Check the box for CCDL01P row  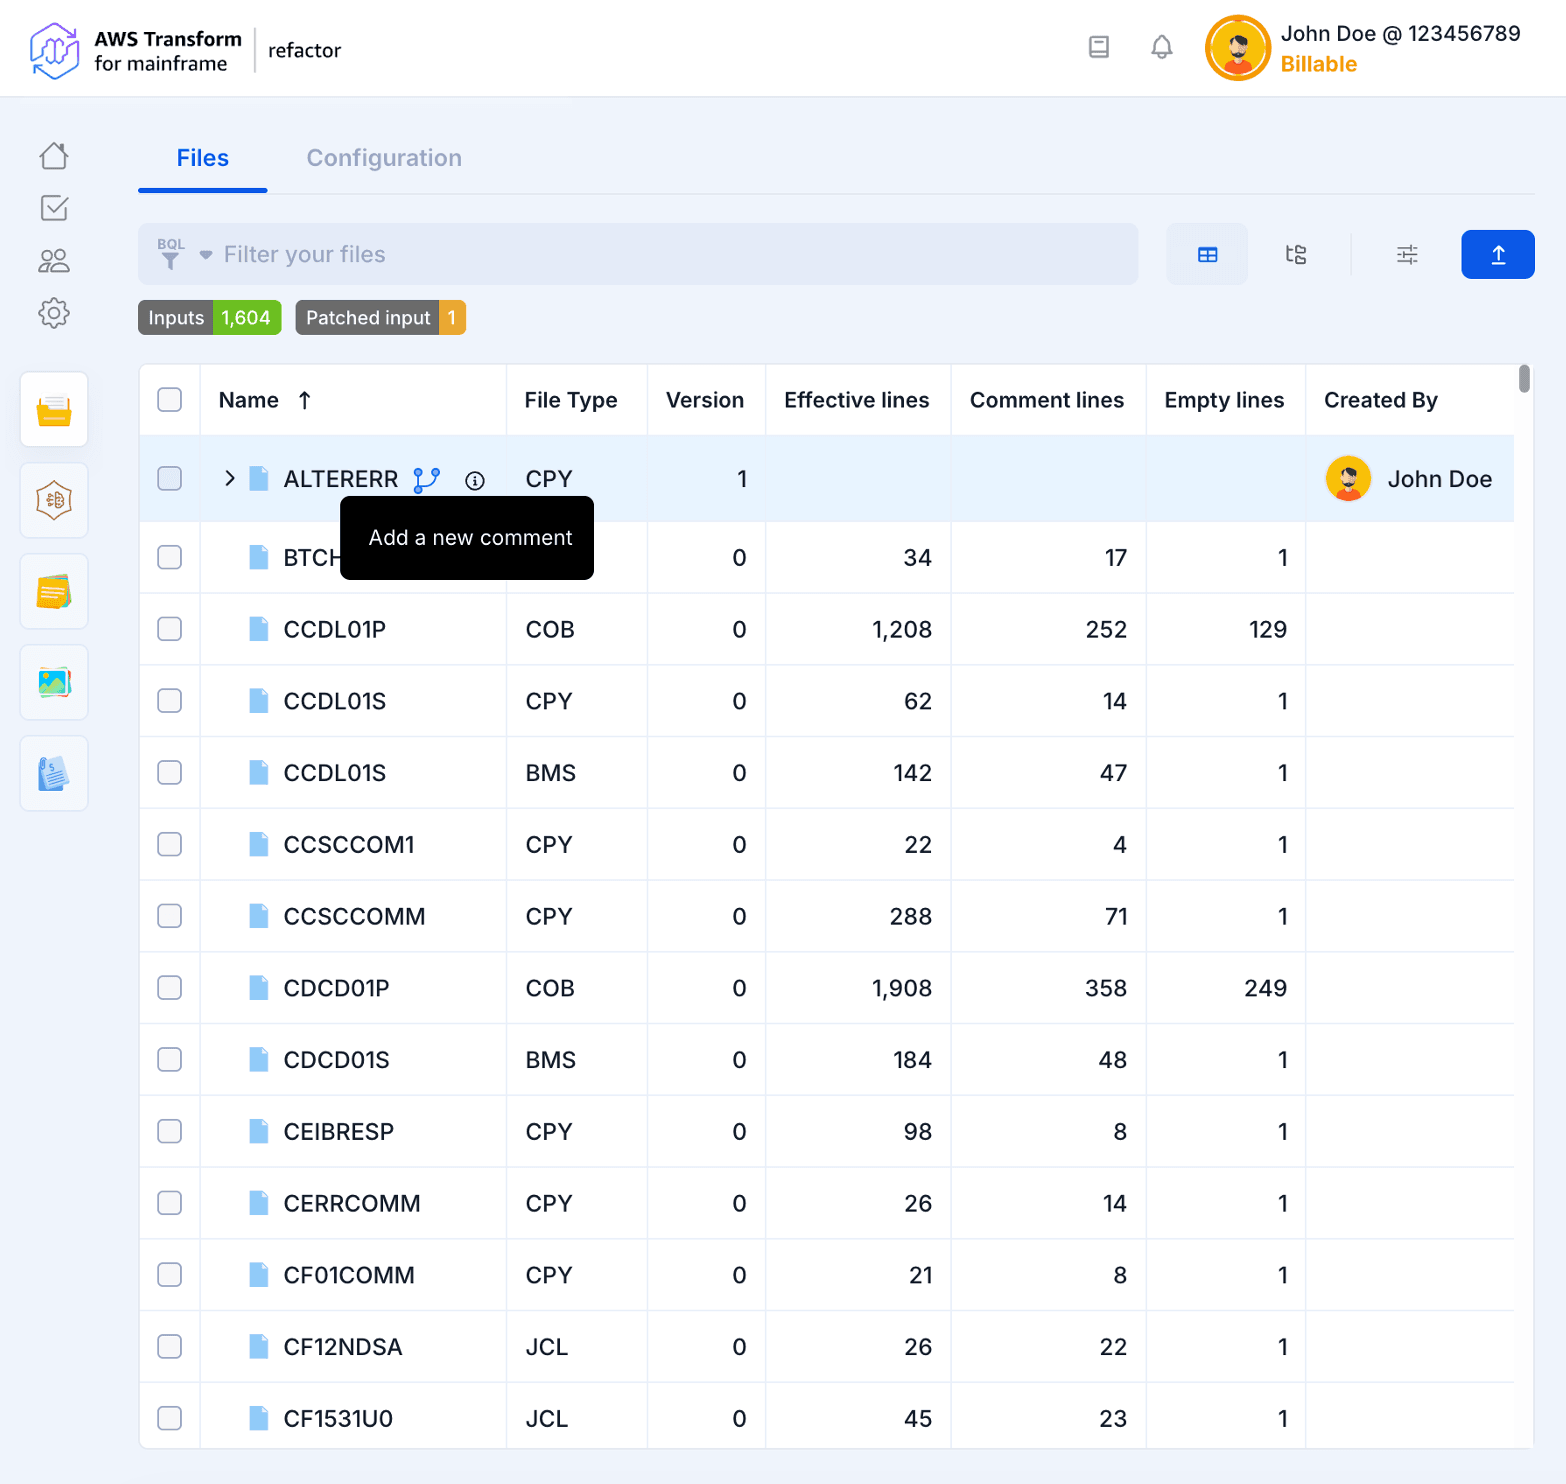170,629
